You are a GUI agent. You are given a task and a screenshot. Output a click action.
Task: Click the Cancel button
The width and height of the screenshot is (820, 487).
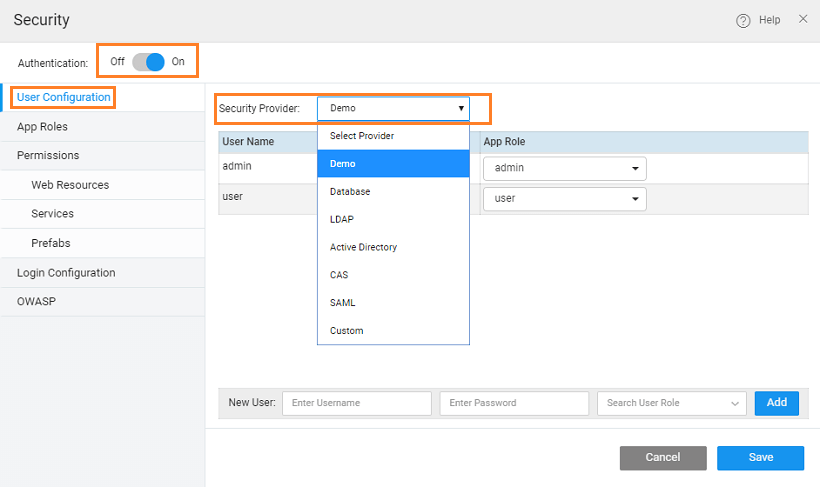(x=662, y=458)
